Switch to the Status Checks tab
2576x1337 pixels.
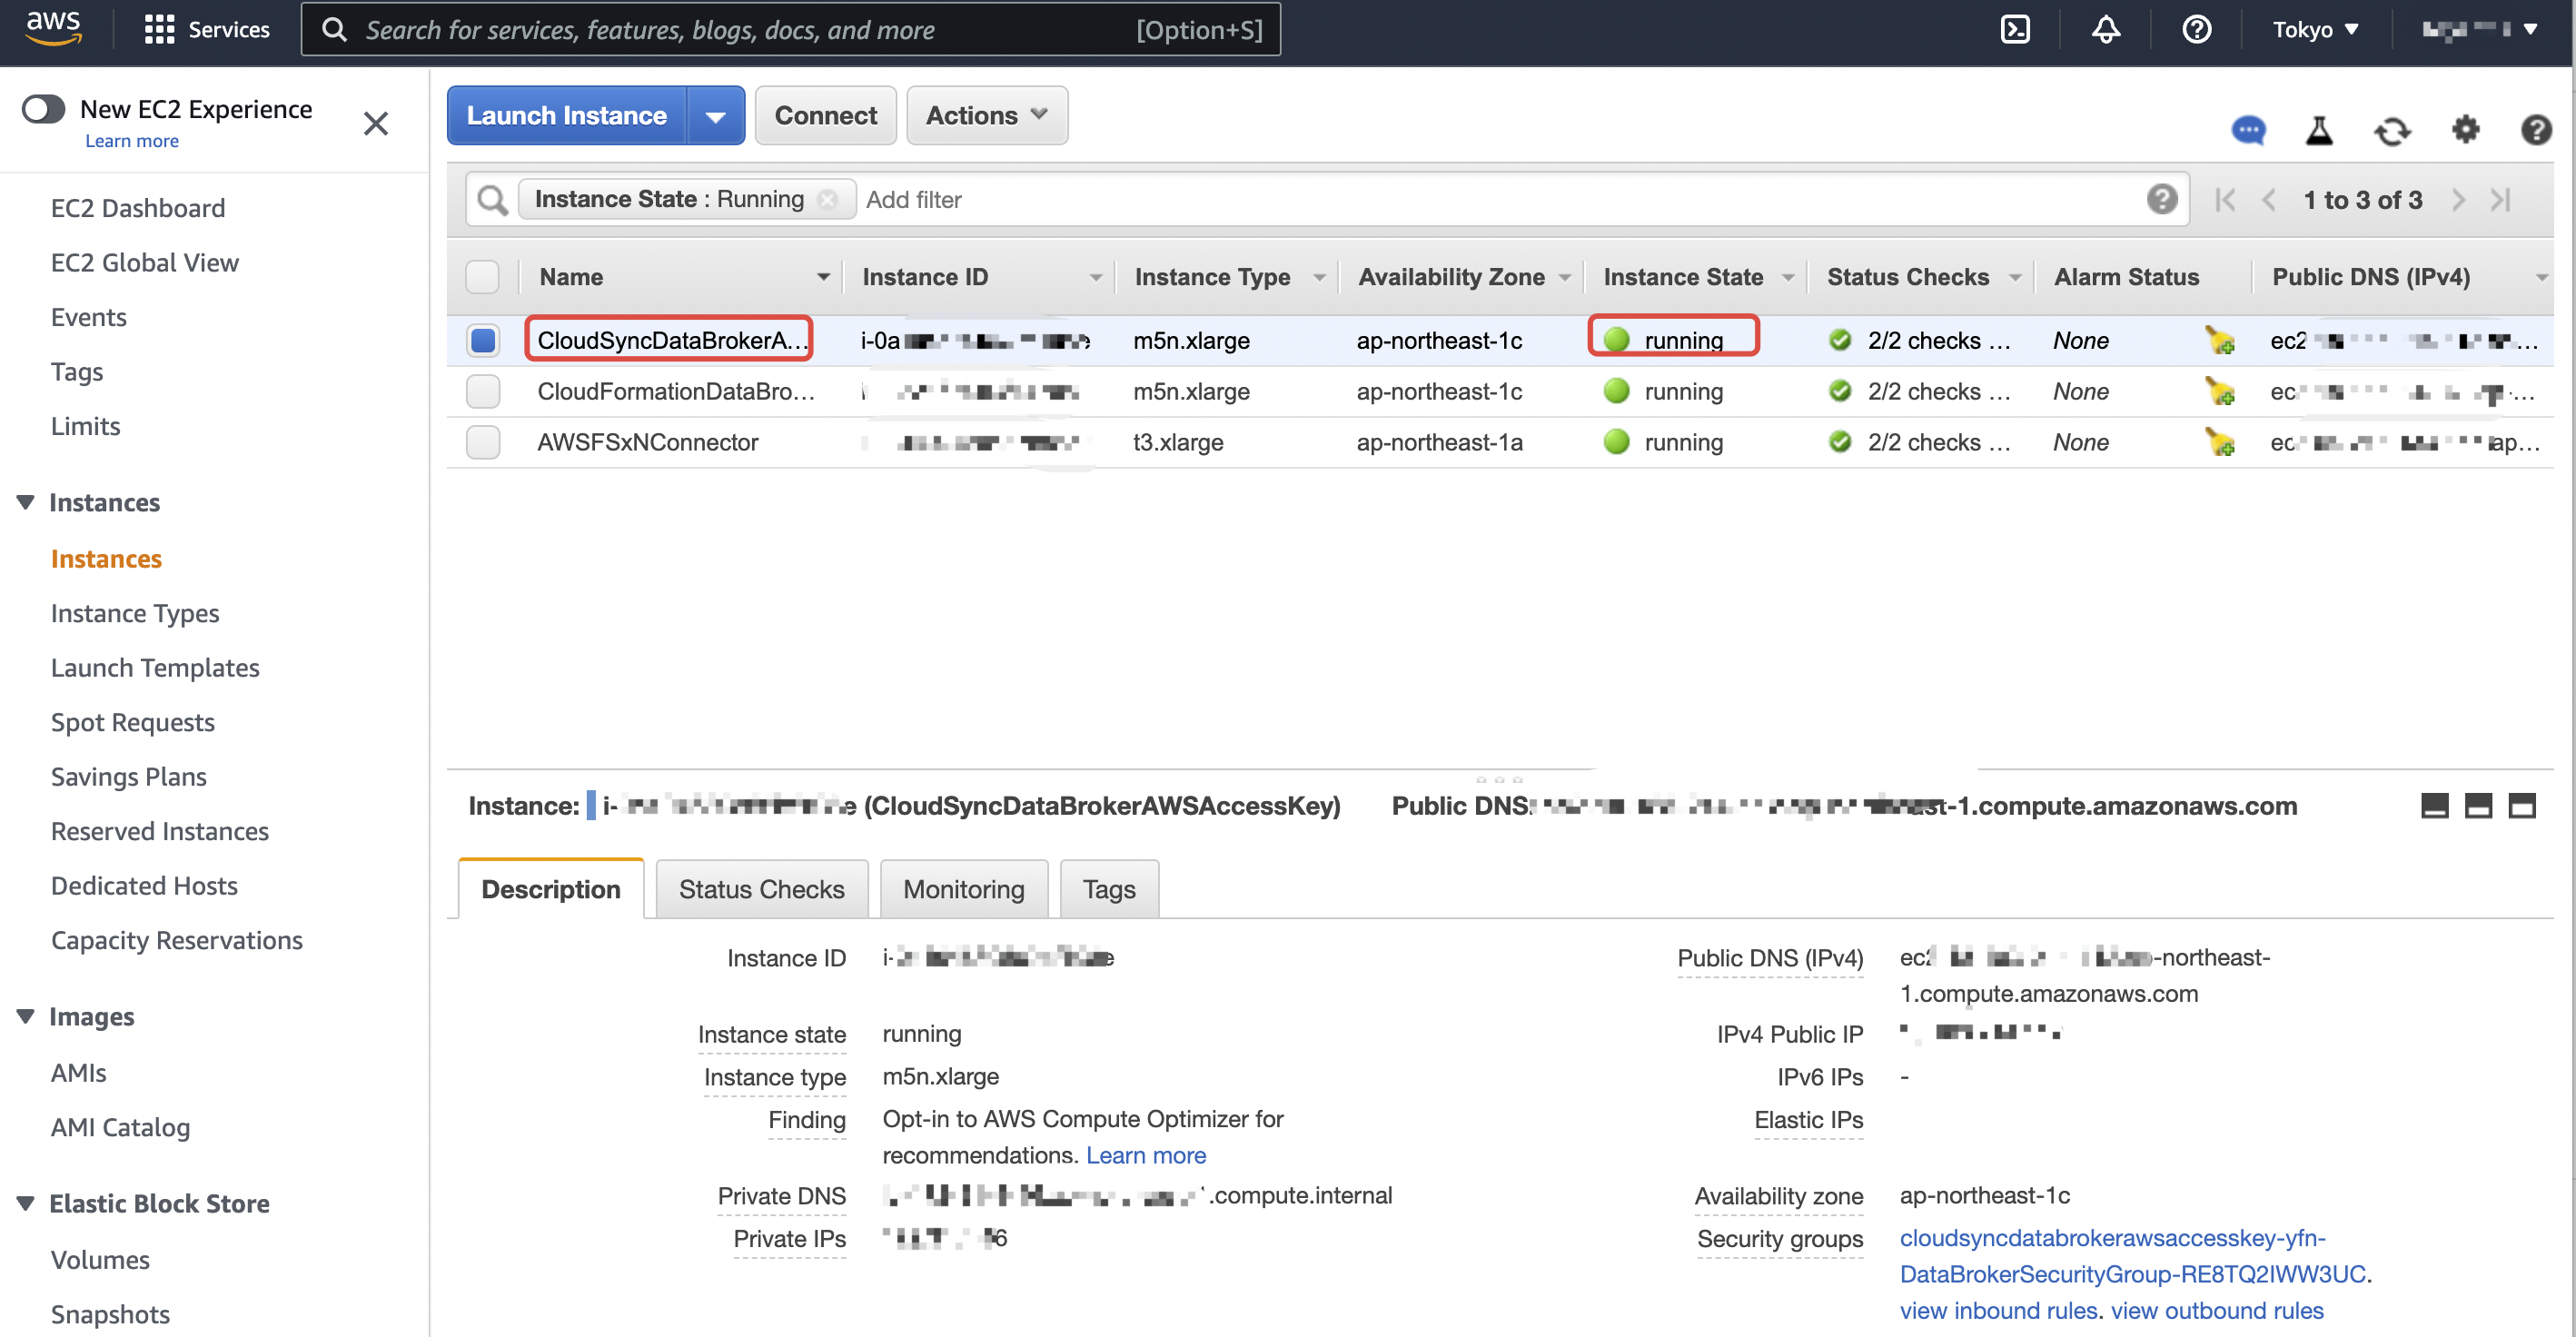761,889
